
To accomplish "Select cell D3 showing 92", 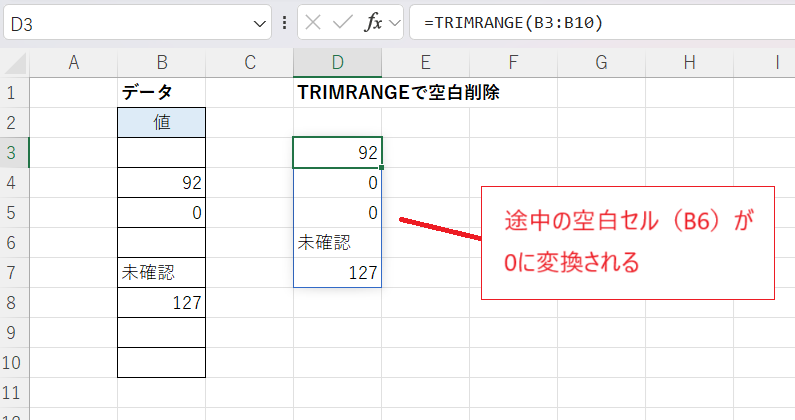I will tap(338, 153).
